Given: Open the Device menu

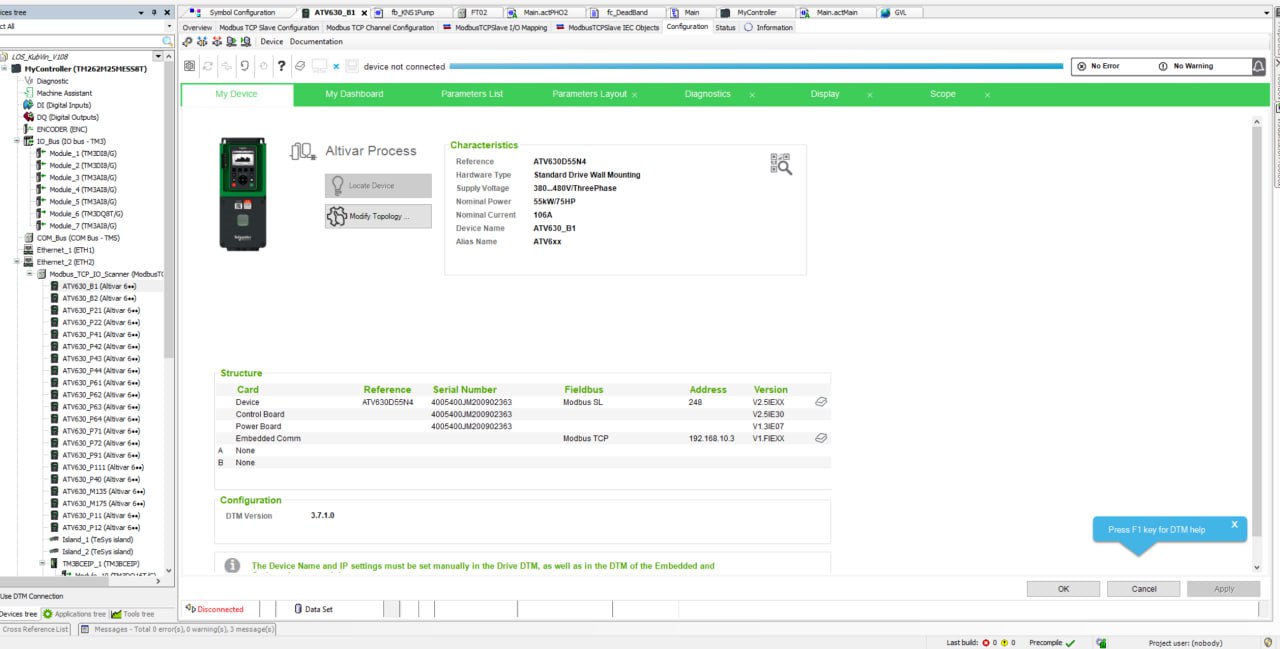Looking at the screenshot, I should (x=272, y=42).
